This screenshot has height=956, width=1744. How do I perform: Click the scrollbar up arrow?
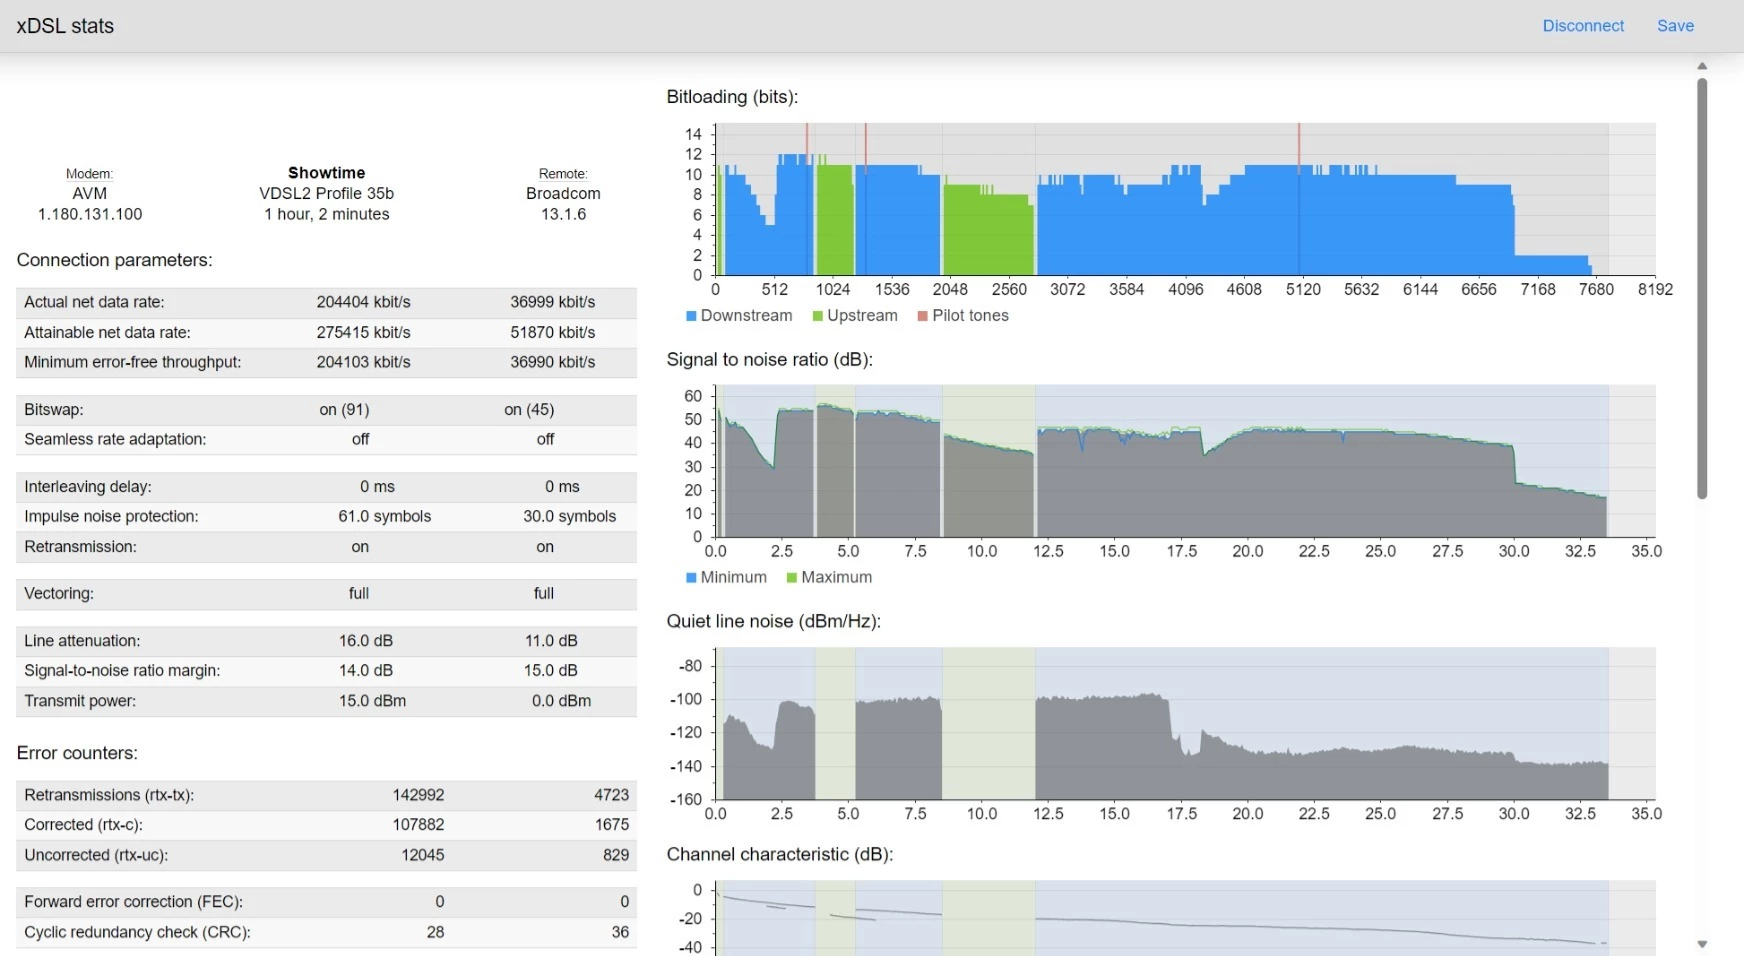point(1702,66)
